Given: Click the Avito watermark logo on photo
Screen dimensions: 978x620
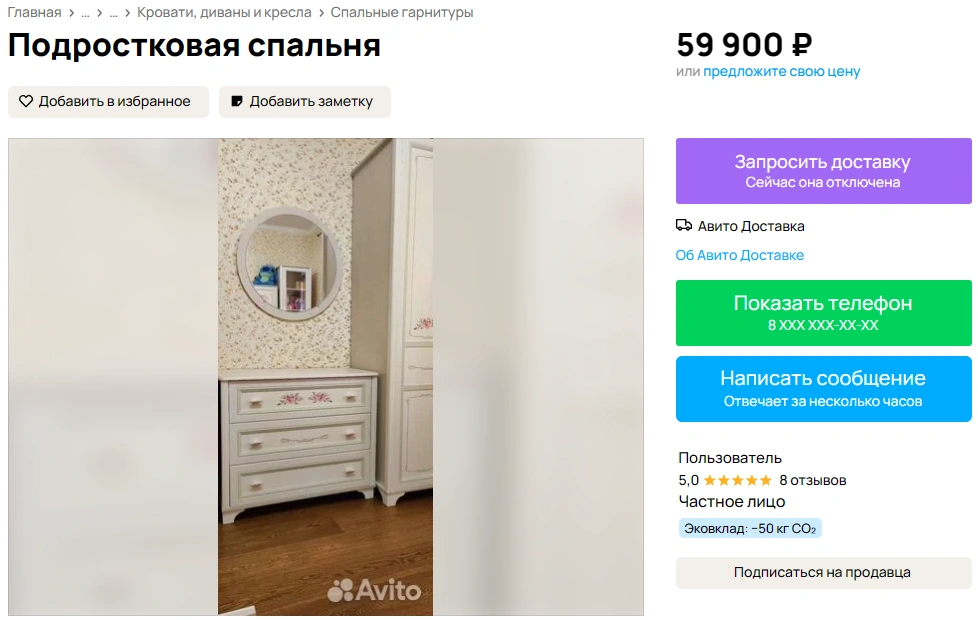Looking at the screenshot, I should point(374,590).
